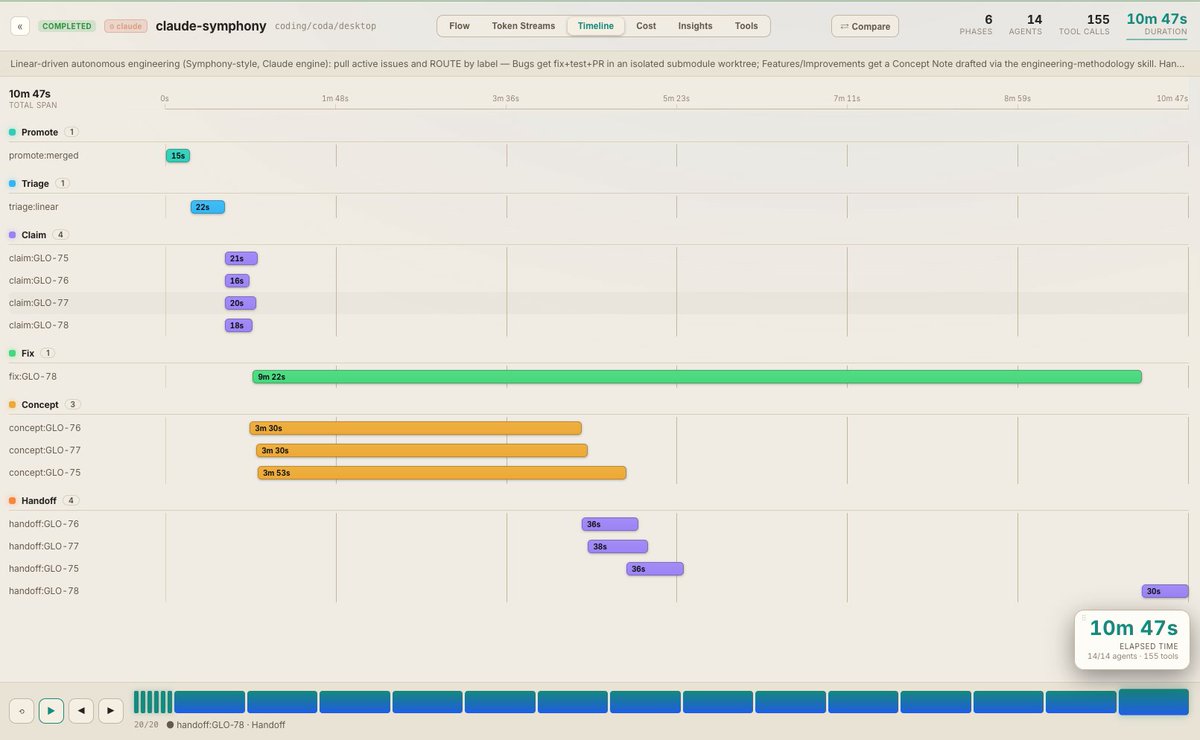
Task: Click the green fix:GLO-78 9m 22s bar
Action: (x=697, y=377)
